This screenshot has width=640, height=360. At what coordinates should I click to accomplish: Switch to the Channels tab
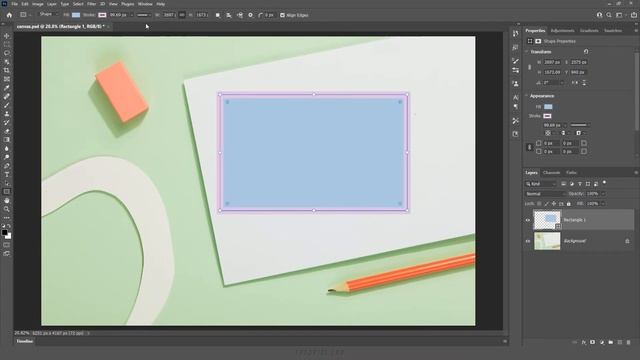coord(551,173)
